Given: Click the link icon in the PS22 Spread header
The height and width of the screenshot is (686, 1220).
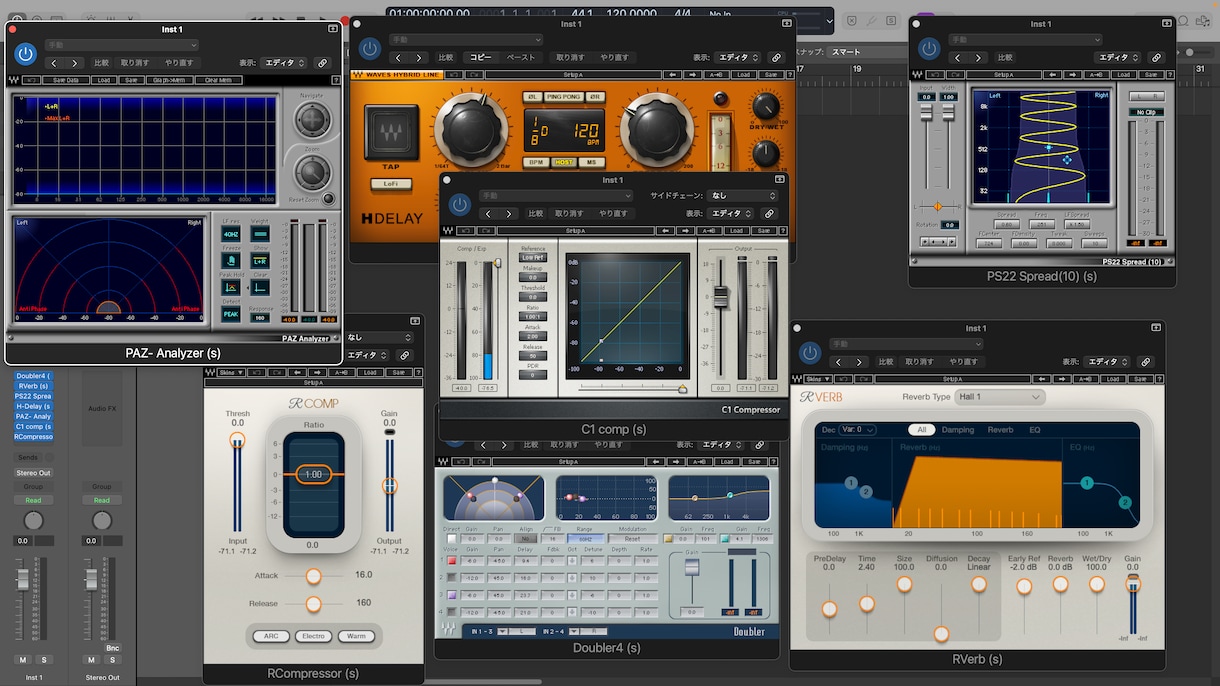Looking at the screenshot, I should point(1156,58).
